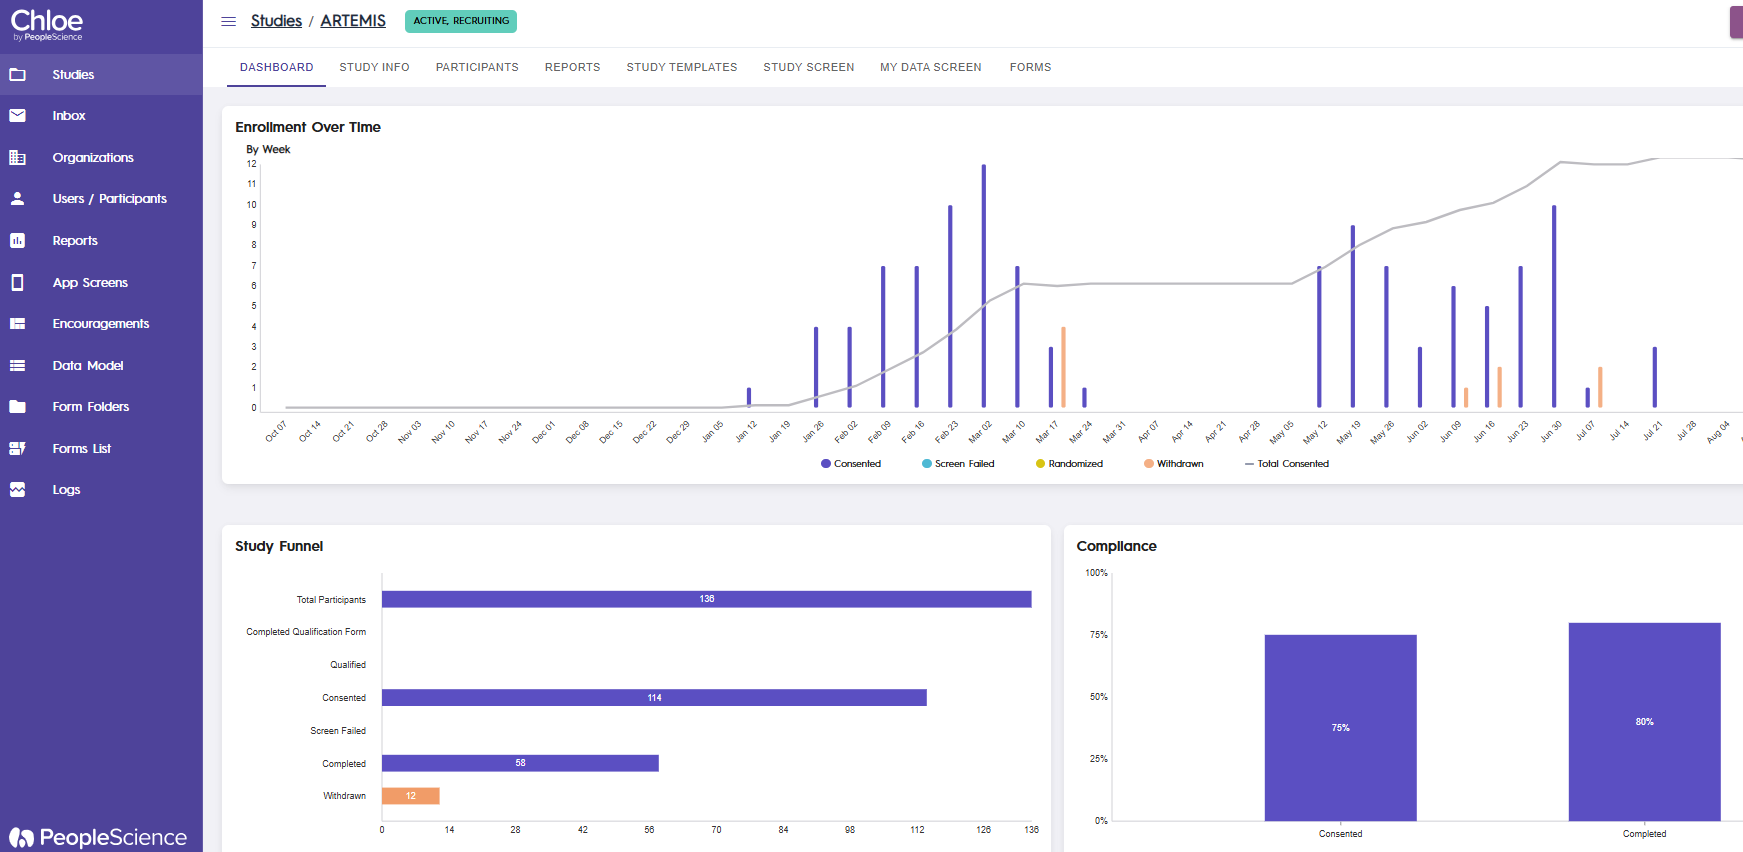Toggle the hamburger menu icon
Viewport: 1743px width, 852px height.
(x=228, y=21)
